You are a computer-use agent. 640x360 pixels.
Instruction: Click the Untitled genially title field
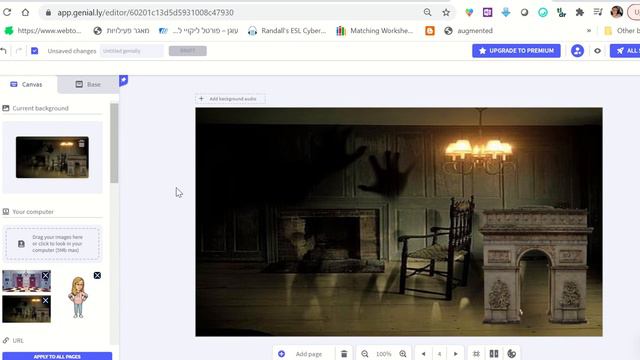tap(131, 51)
